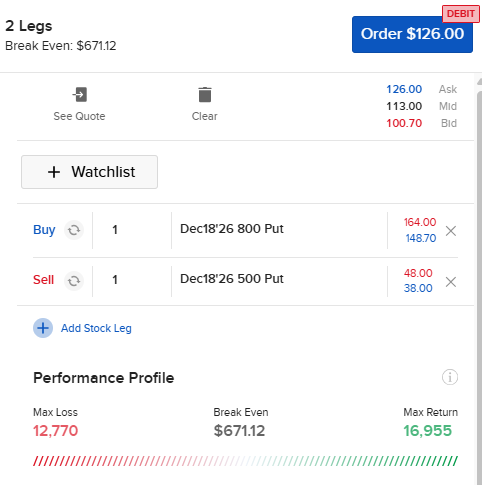This screenshot has height=485, width=482.
Task: Click the Performance Profile heading
Action: 104,378
